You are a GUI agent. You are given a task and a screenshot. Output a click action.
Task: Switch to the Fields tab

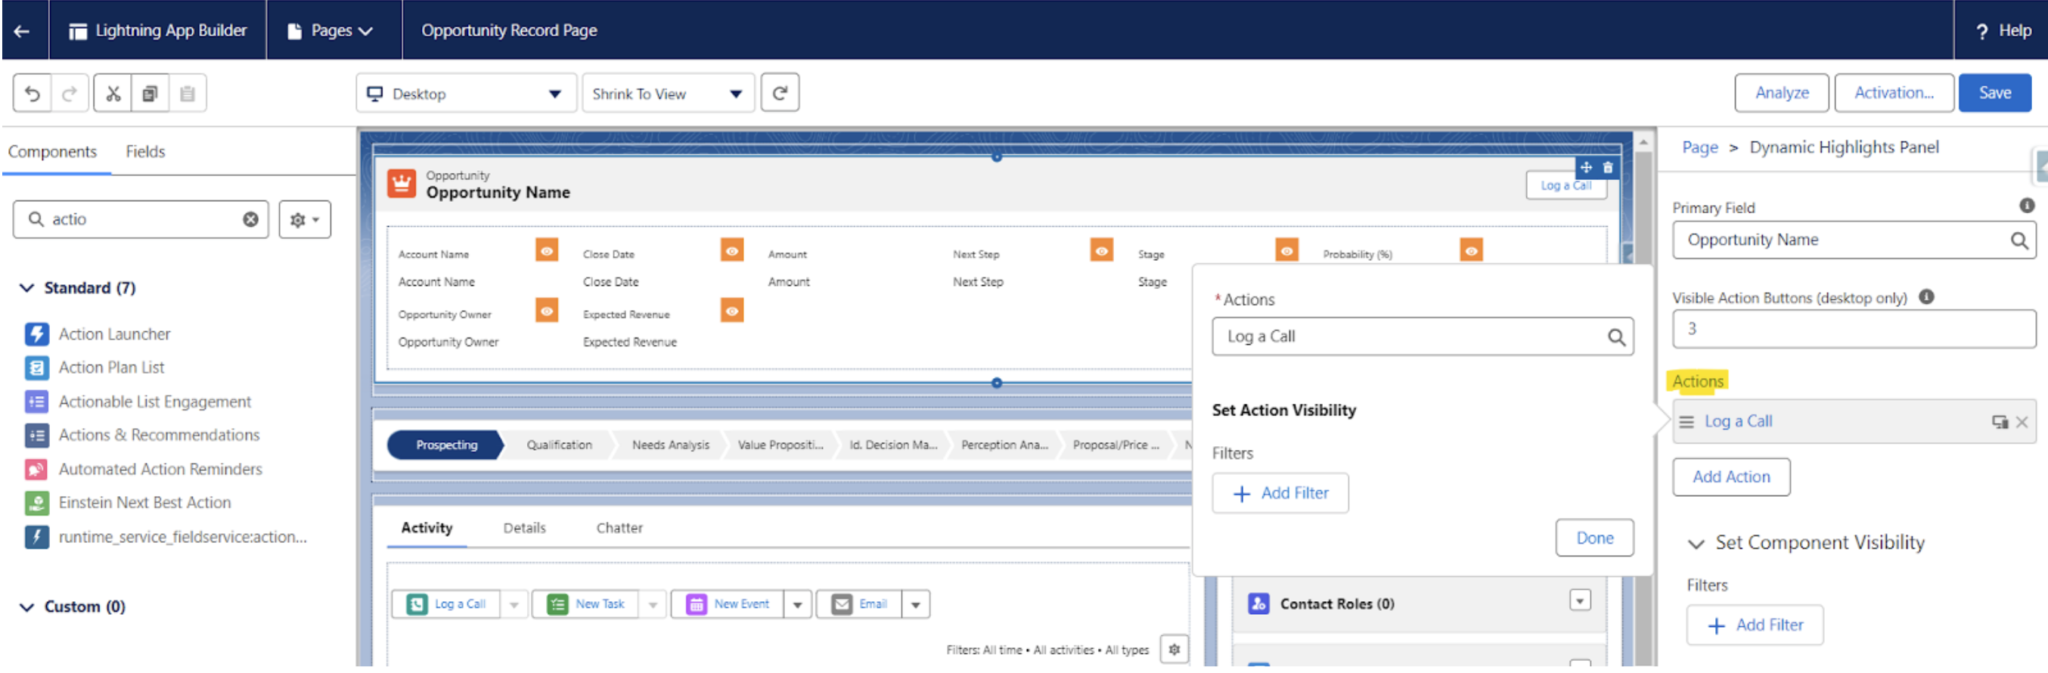(145, 152)
